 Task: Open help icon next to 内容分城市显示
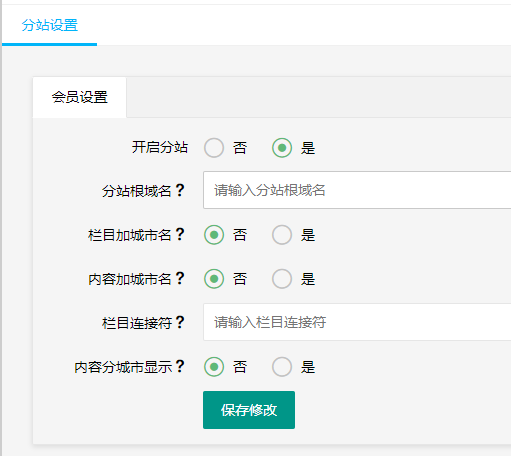180,366
